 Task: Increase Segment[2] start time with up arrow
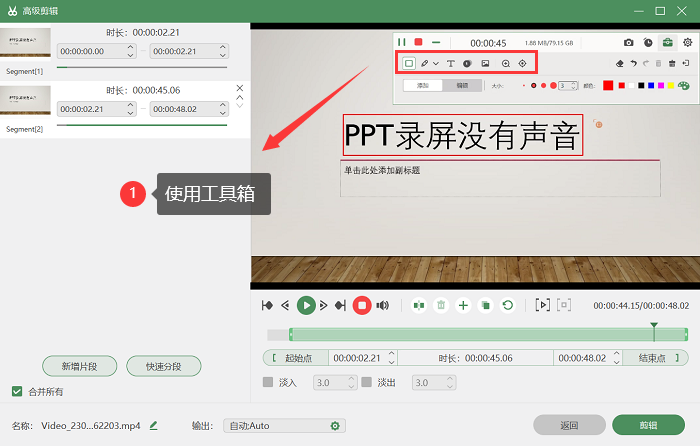130,105
